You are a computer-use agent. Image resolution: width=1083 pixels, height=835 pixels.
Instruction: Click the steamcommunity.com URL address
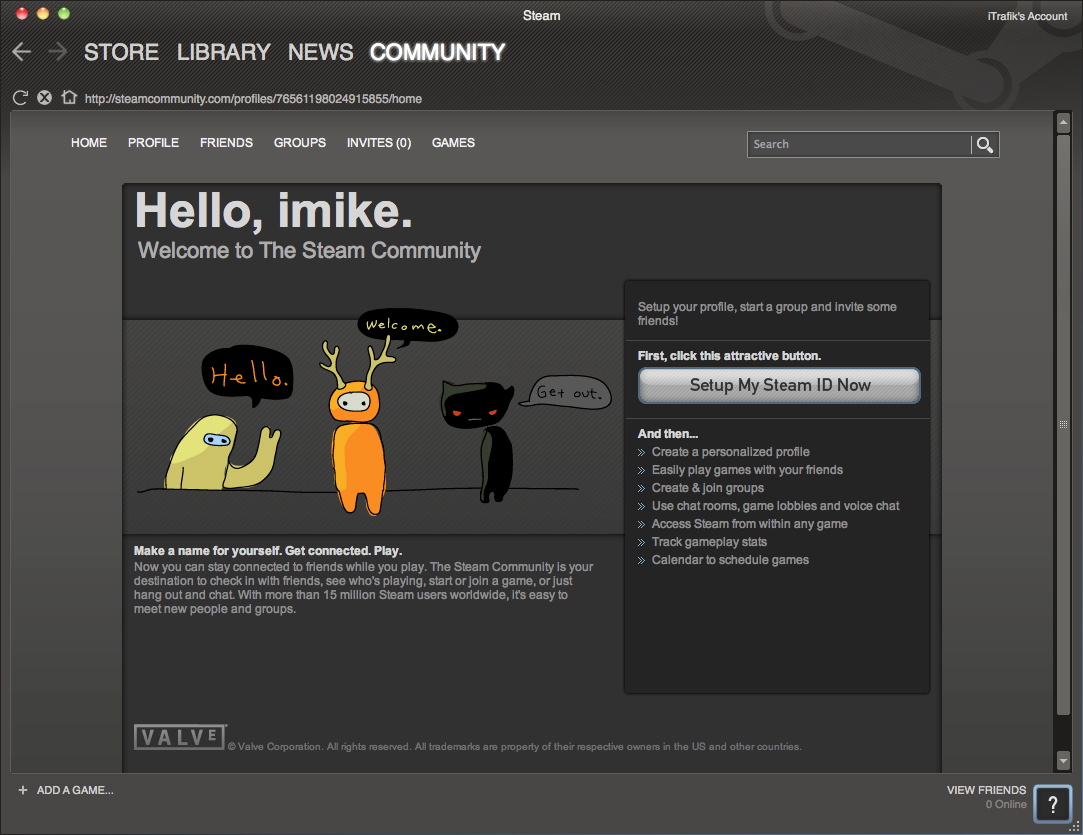click(253, 99)
